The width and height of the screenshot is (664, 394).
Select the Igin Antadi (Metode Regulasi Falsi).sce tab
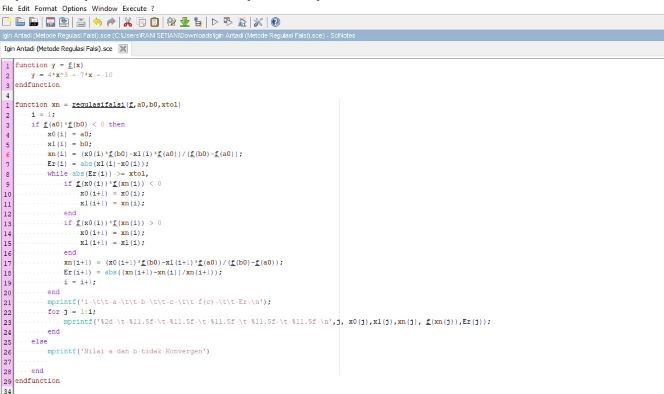(x=58, y=49)
